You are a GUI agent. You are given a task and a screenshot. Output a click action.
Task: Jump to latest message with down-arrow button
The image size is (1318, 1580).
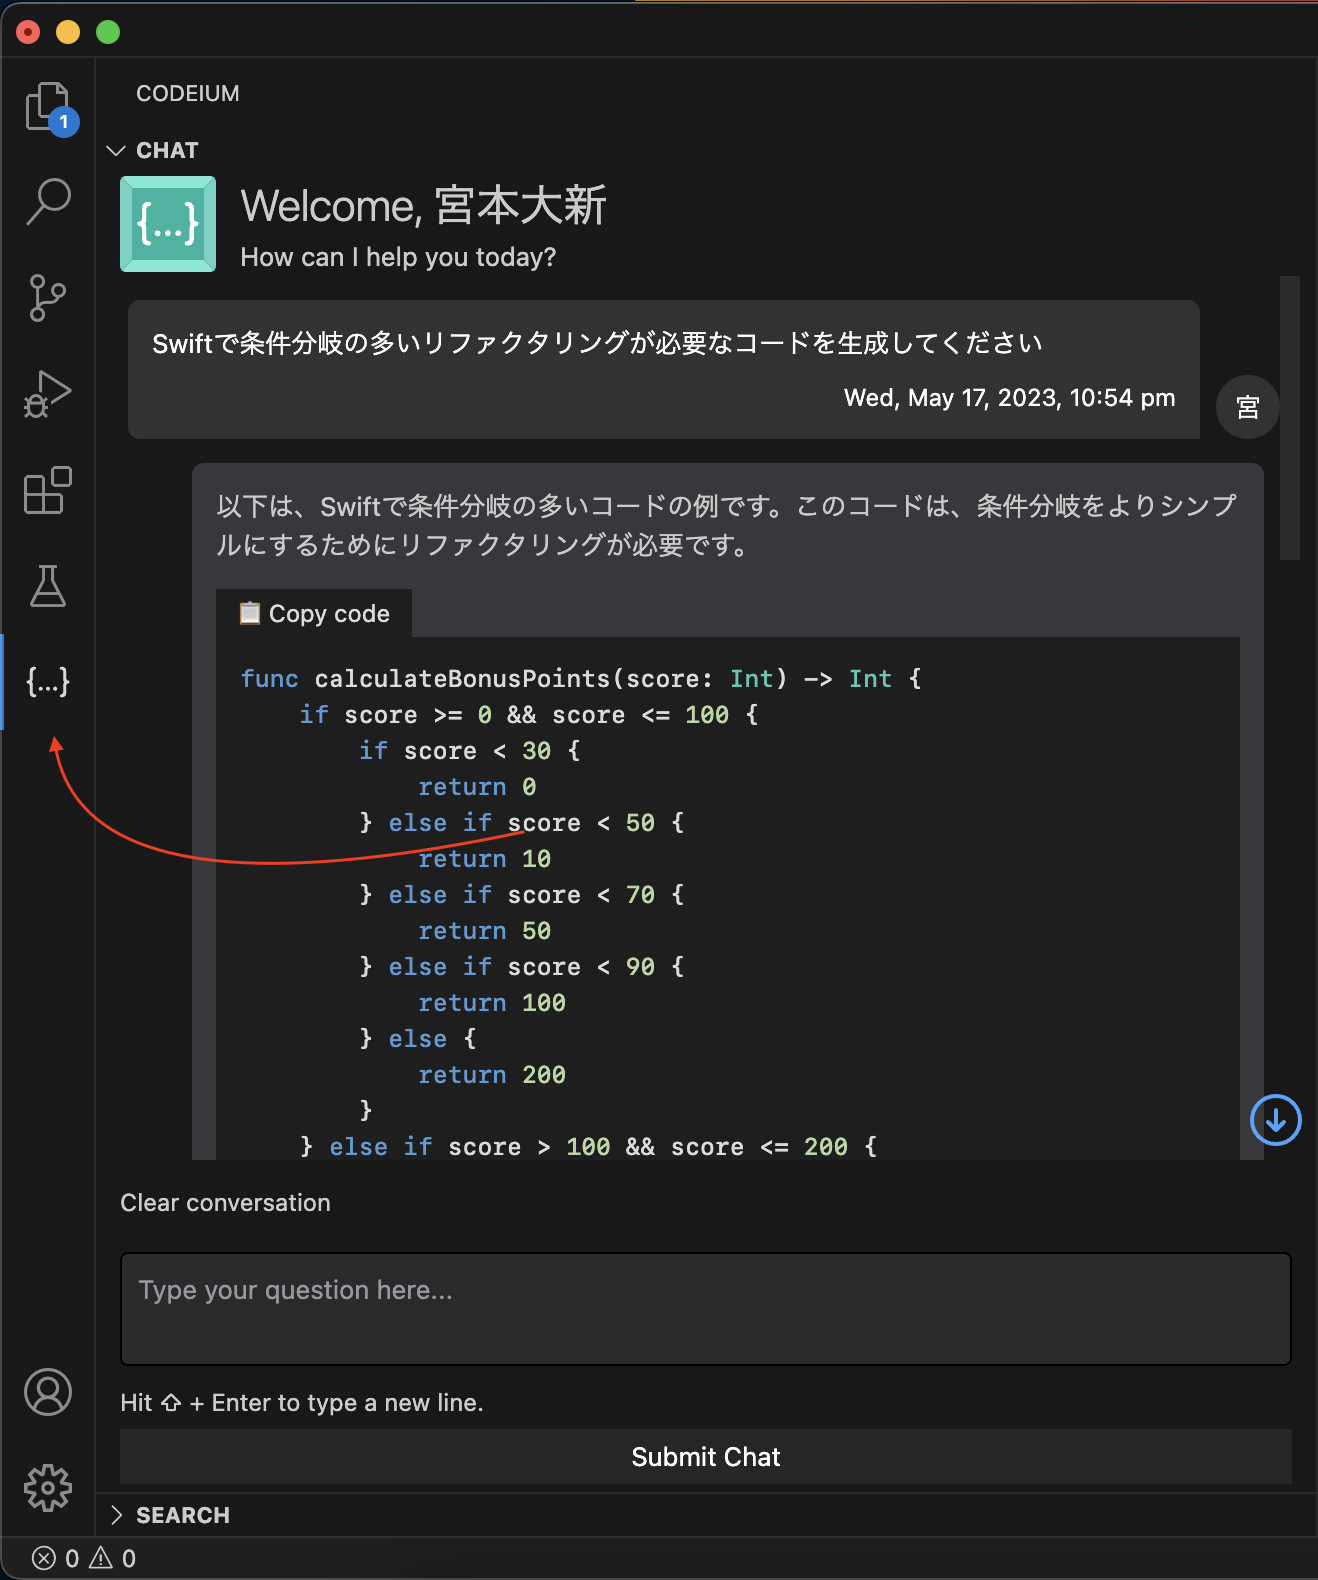coord(1275,1120)
